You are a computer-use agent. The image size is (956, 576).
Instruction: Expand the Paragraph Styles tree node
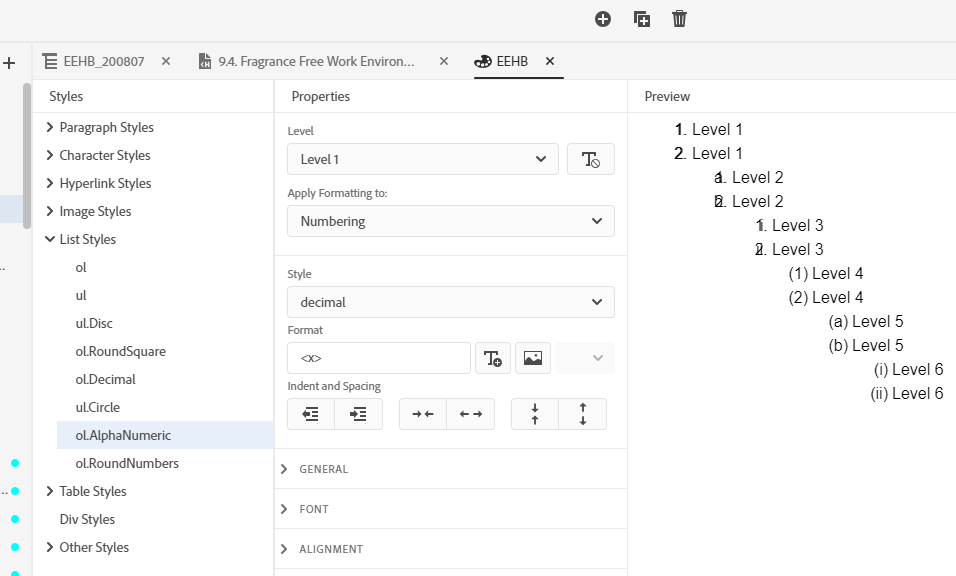pos(50,127)
